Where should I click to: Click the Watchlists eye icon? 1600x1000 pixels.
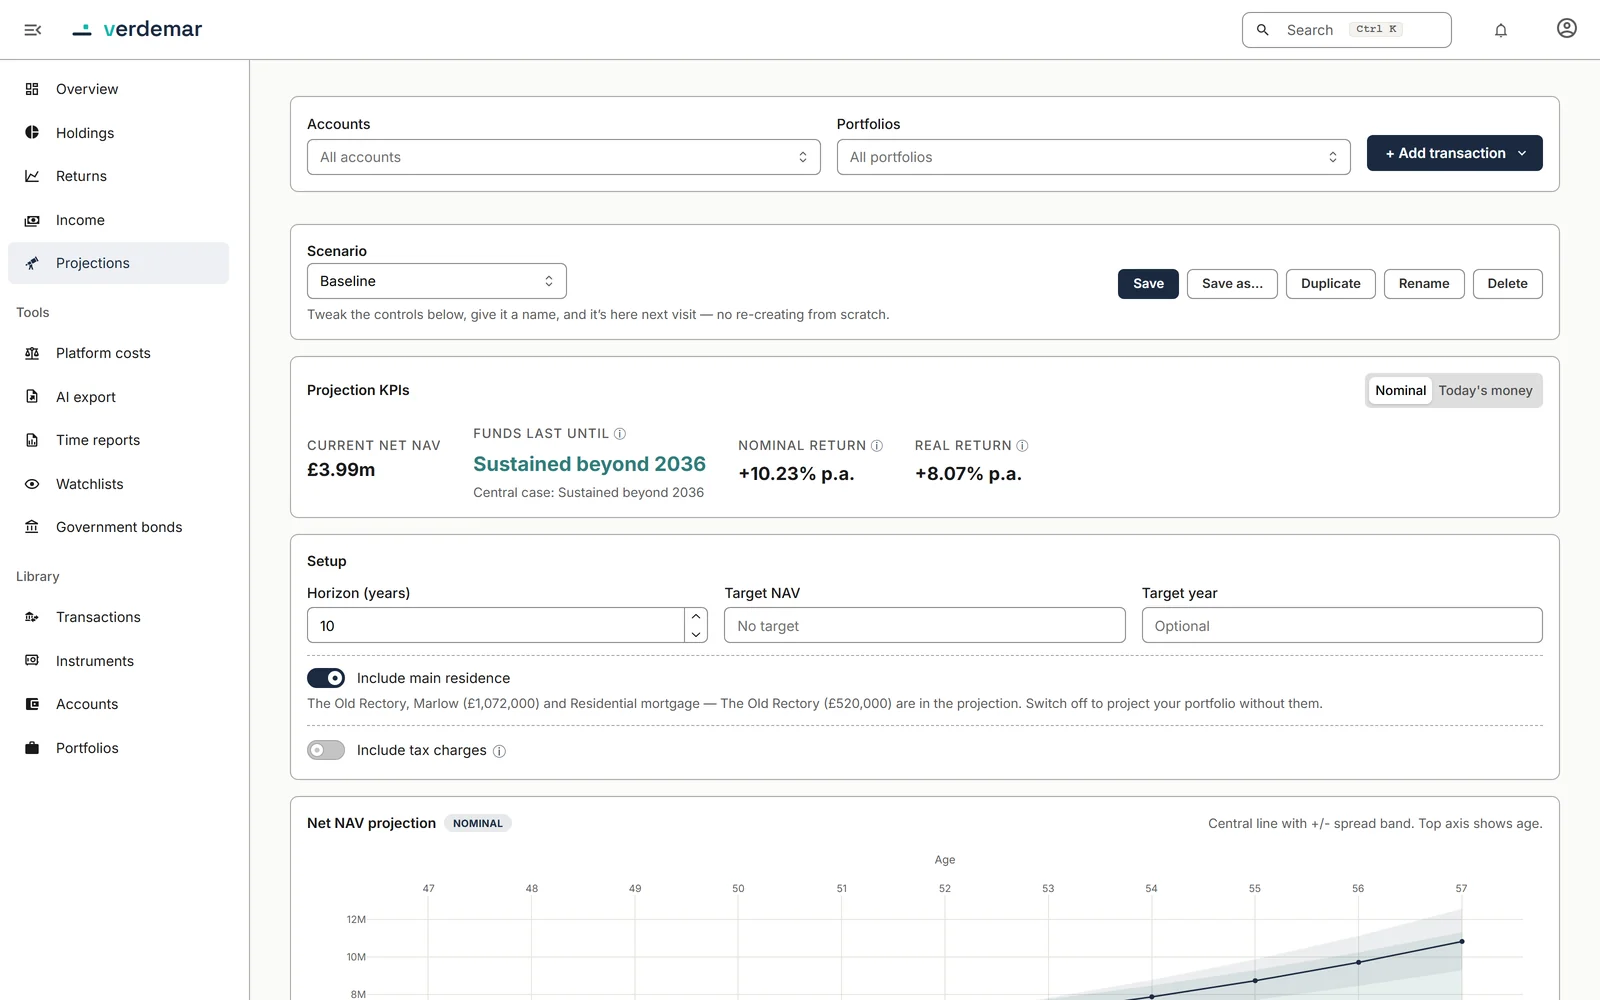(x=32, y=484)
